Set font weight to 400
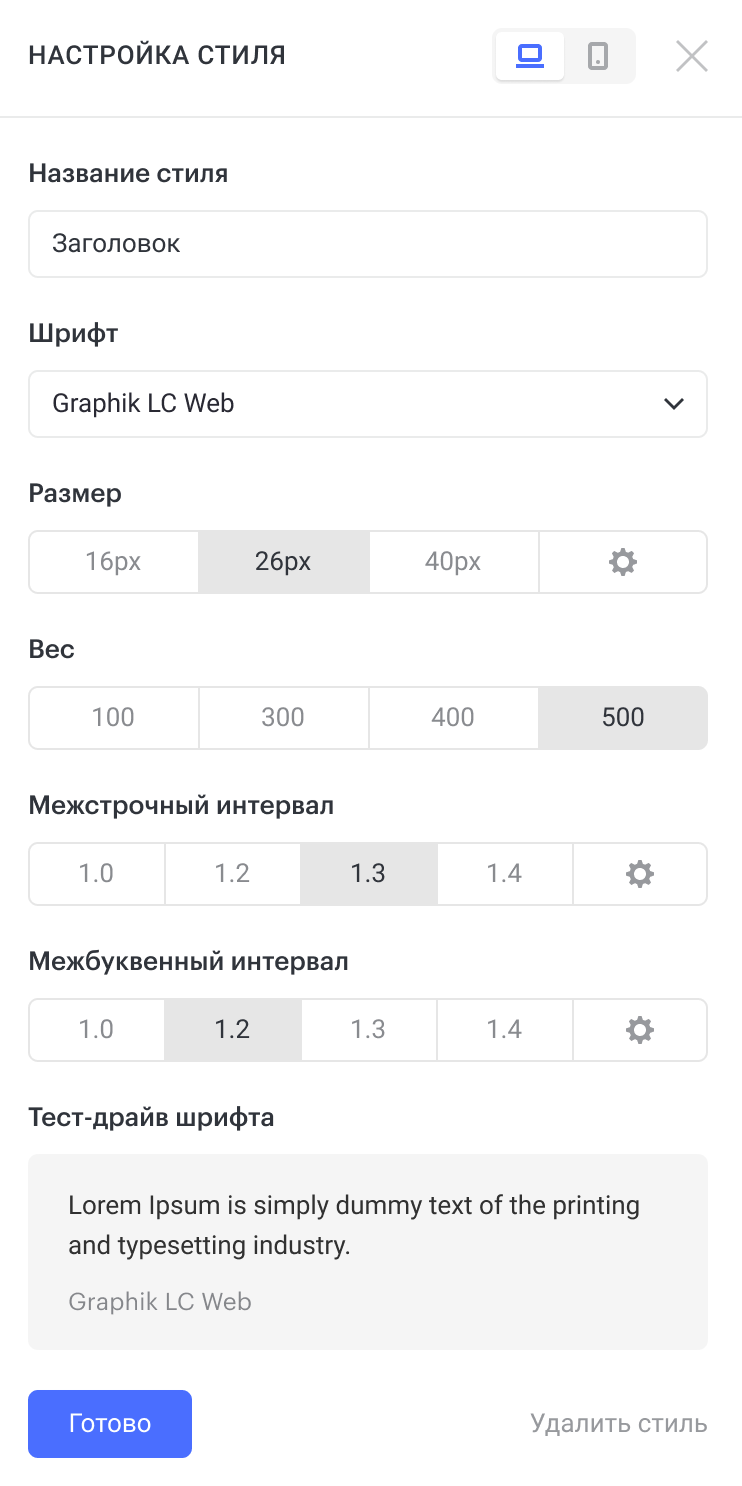742x1486 pixels. tap(453, 717)
